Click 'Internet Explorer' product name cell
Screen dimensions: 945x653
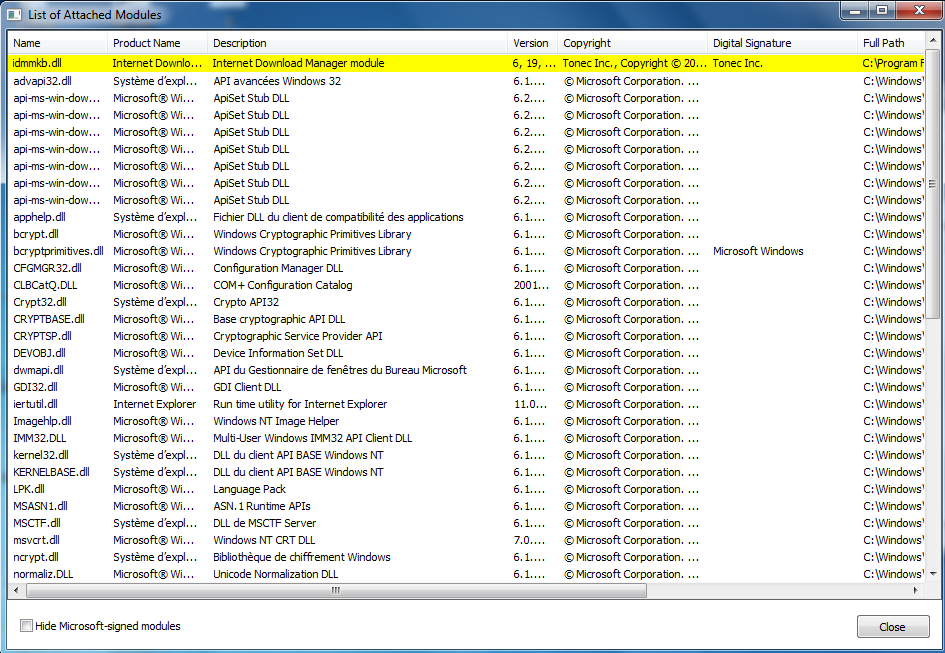tap(155, 404)
